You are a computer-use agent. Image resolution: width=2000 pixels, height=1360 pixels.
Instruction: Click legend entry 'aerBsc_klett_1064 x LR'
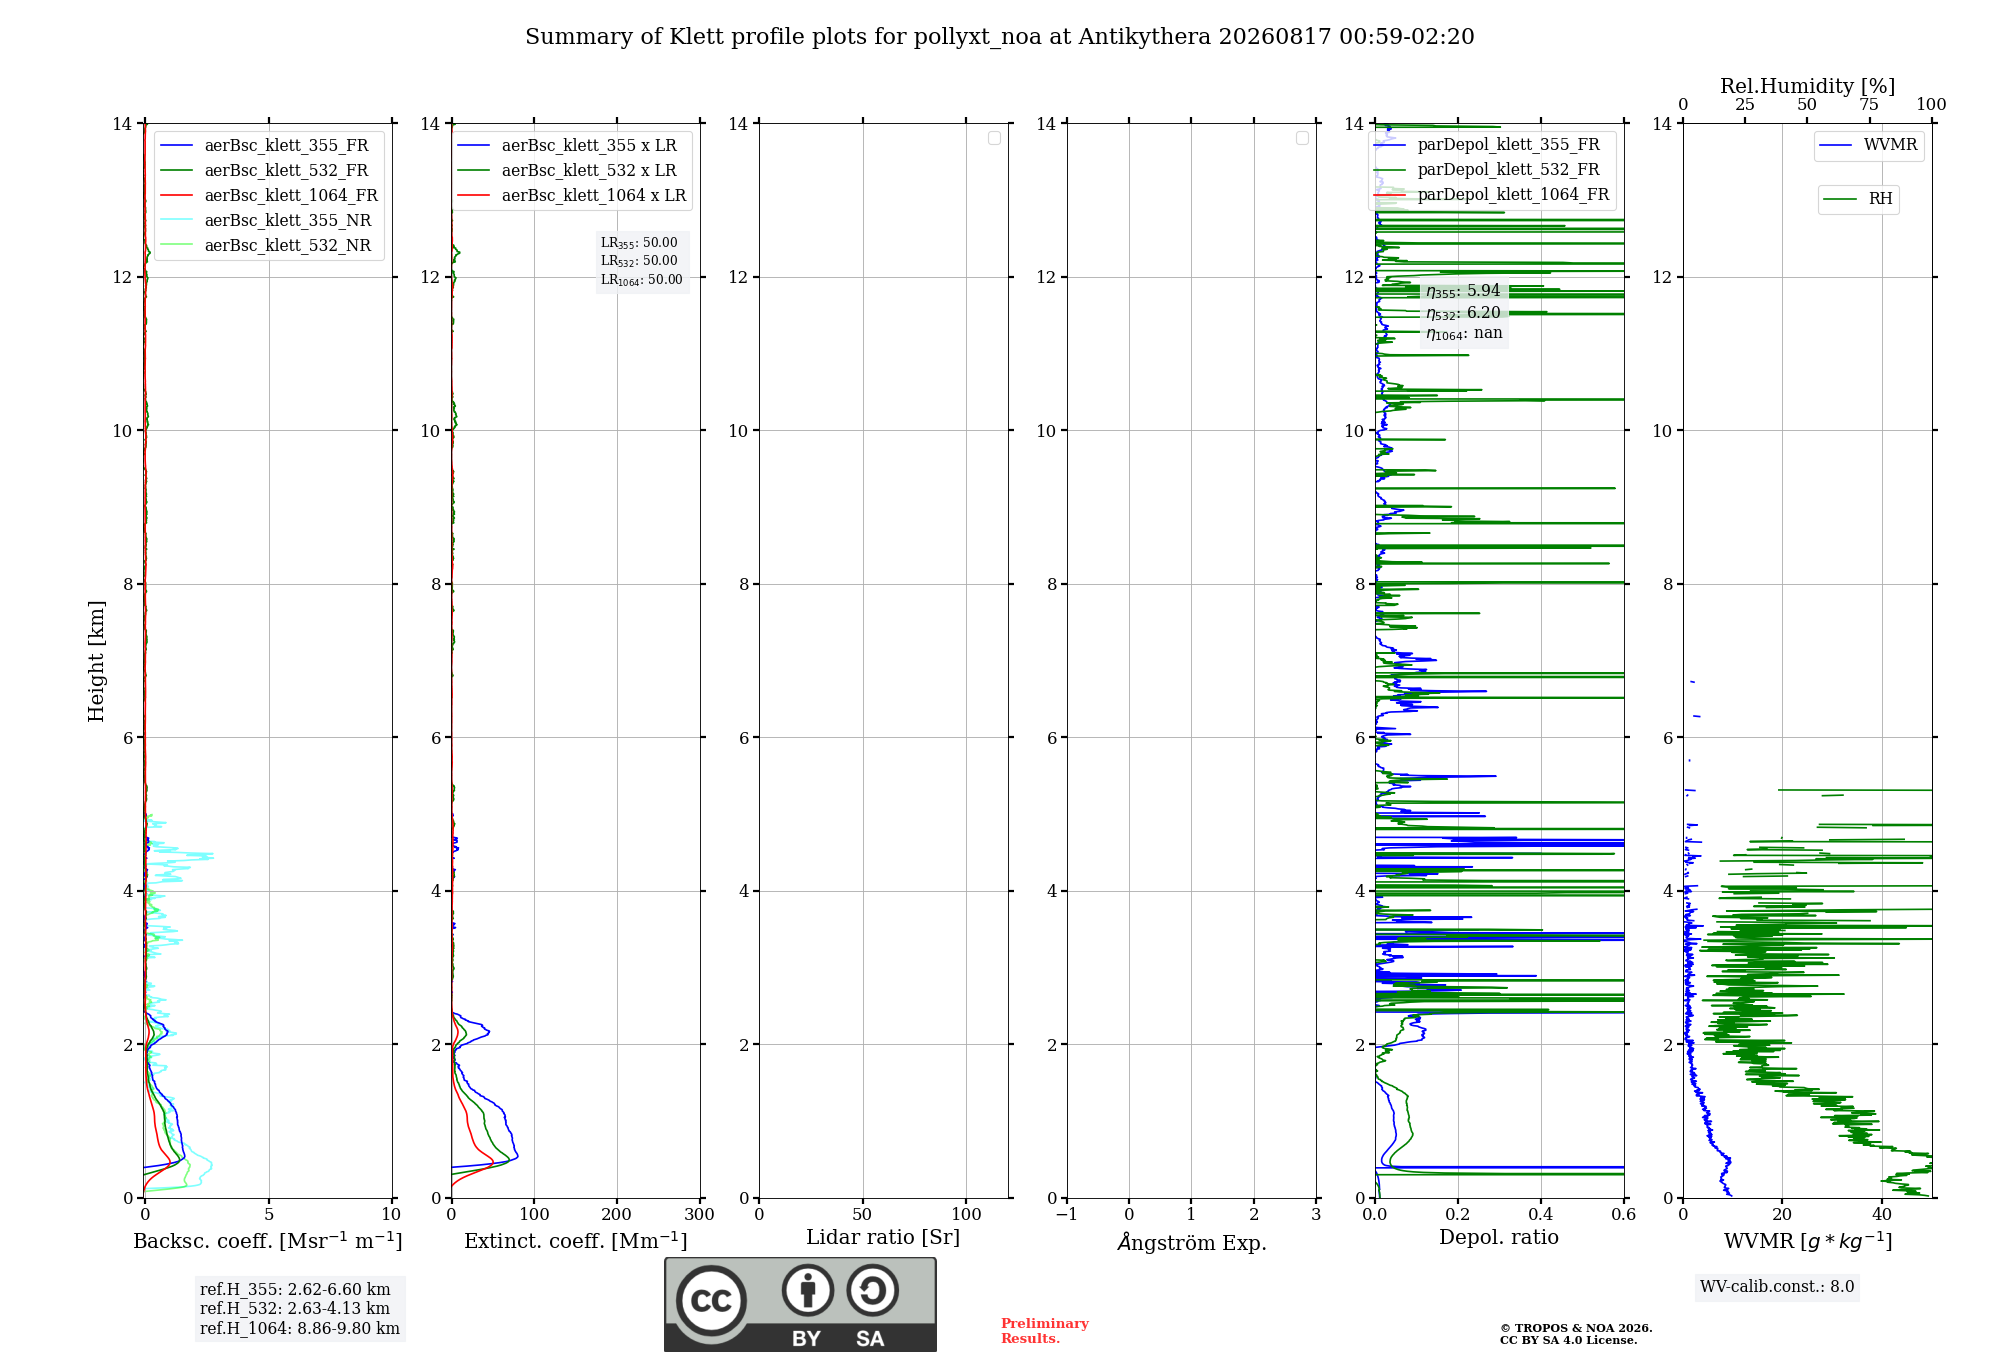click(572, 196)
